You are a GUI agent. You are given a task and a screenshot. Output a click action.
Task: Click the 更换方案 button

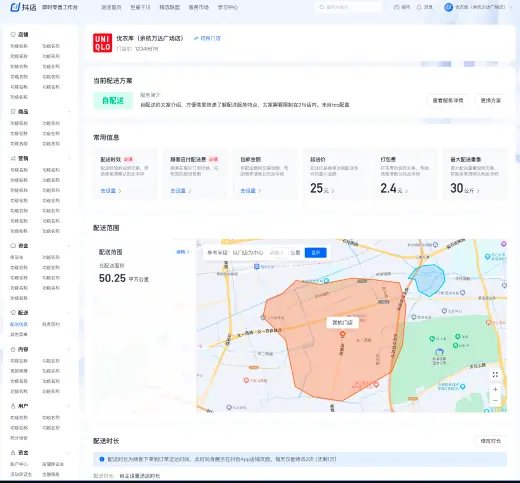point(491,100)
